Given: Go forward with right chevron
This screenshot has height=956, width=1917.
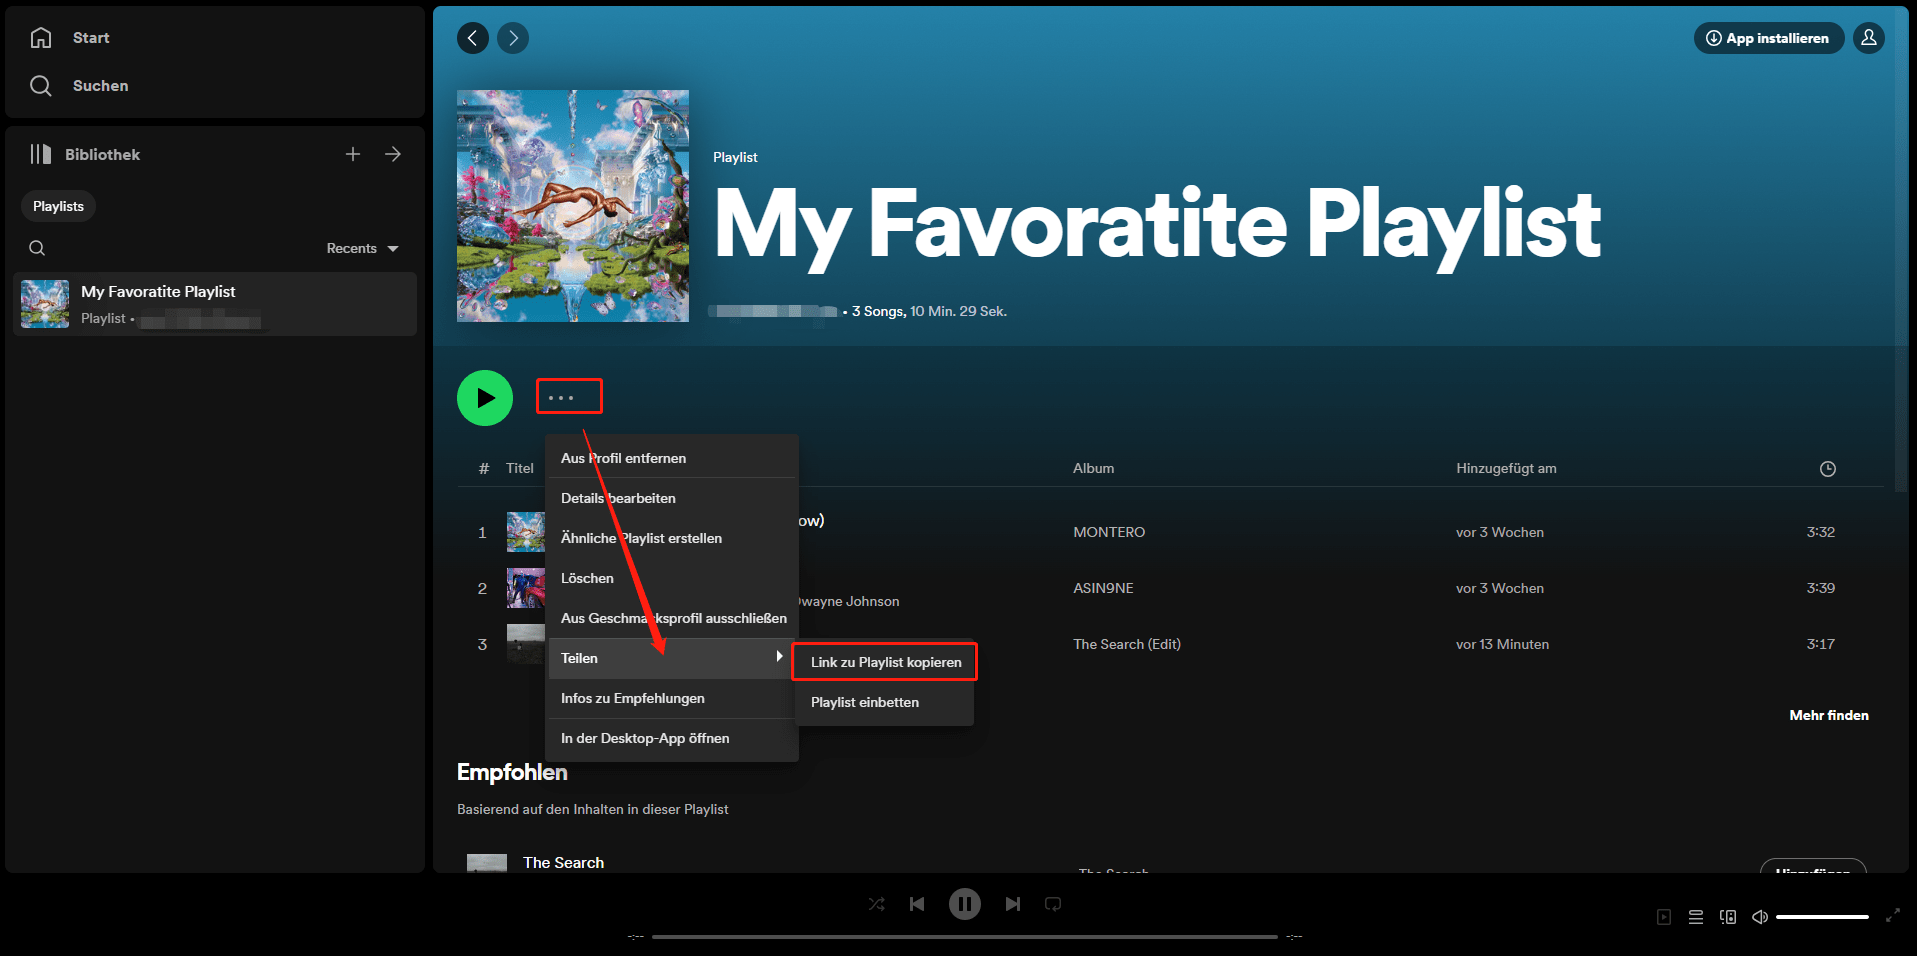Looking at the screenshot, I should click(513, 38).
